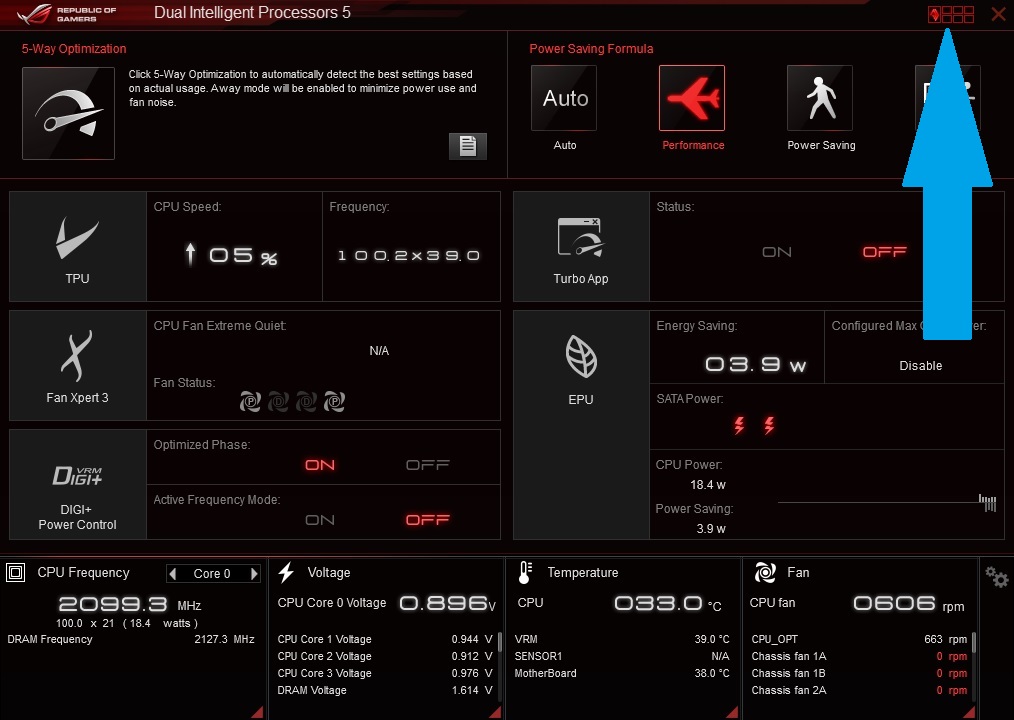Click the Configured Max CPU Power Disable value
This screenshot has width=1014, height=720.
(920, 366)
